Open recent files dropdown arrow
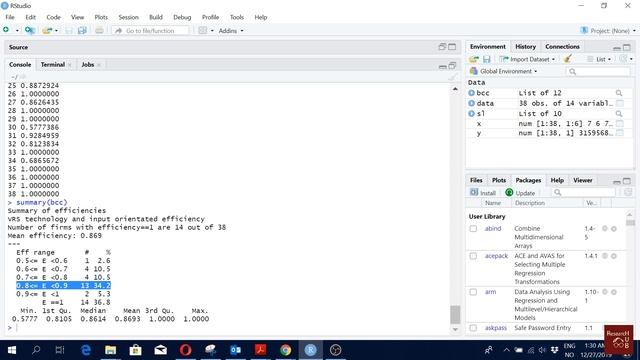Viewport: 640px width, 360px height. pos(56,31)
